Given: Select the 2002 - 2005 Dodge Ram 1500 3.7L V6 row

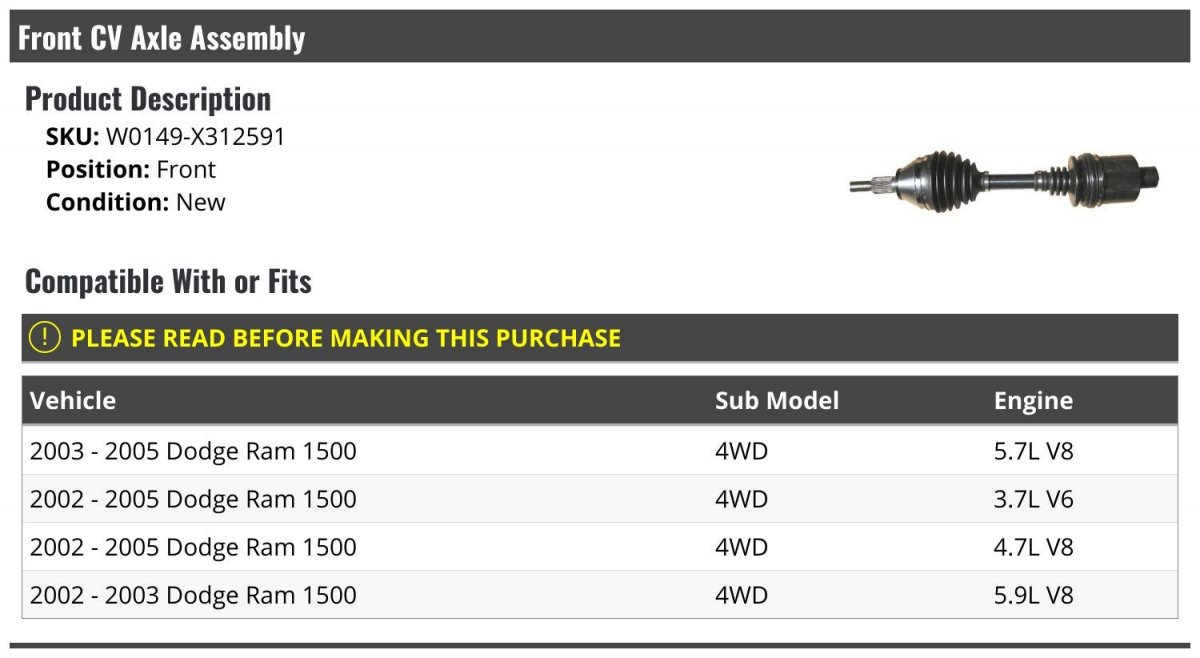Looking at the screenshot, I should [600, 499].
